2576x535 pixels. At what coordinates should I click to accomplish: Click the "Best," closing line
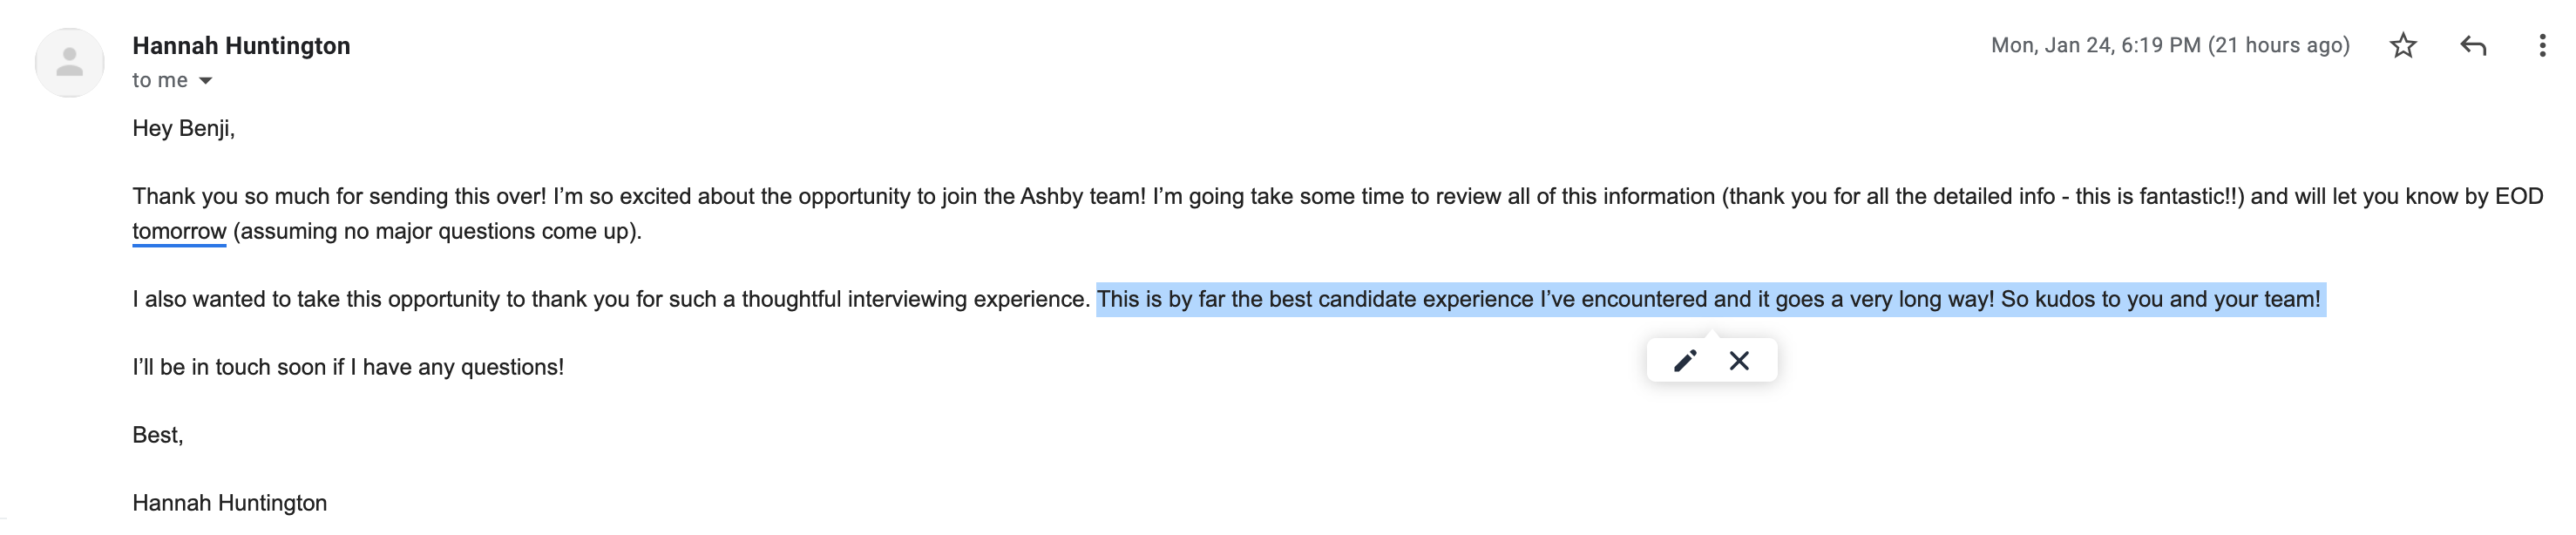click(157, 435)
